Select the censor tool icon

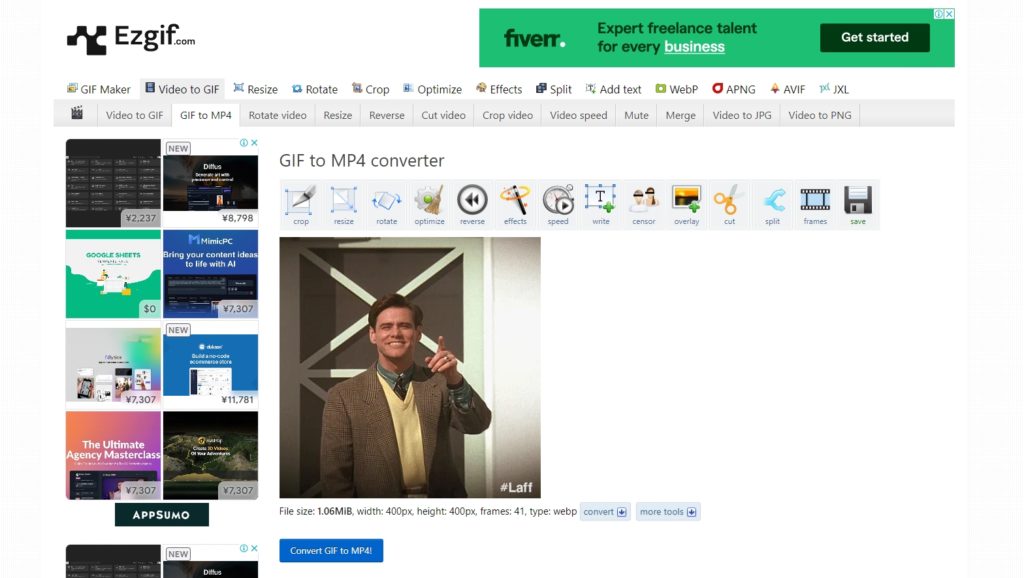tap(643, 200)
